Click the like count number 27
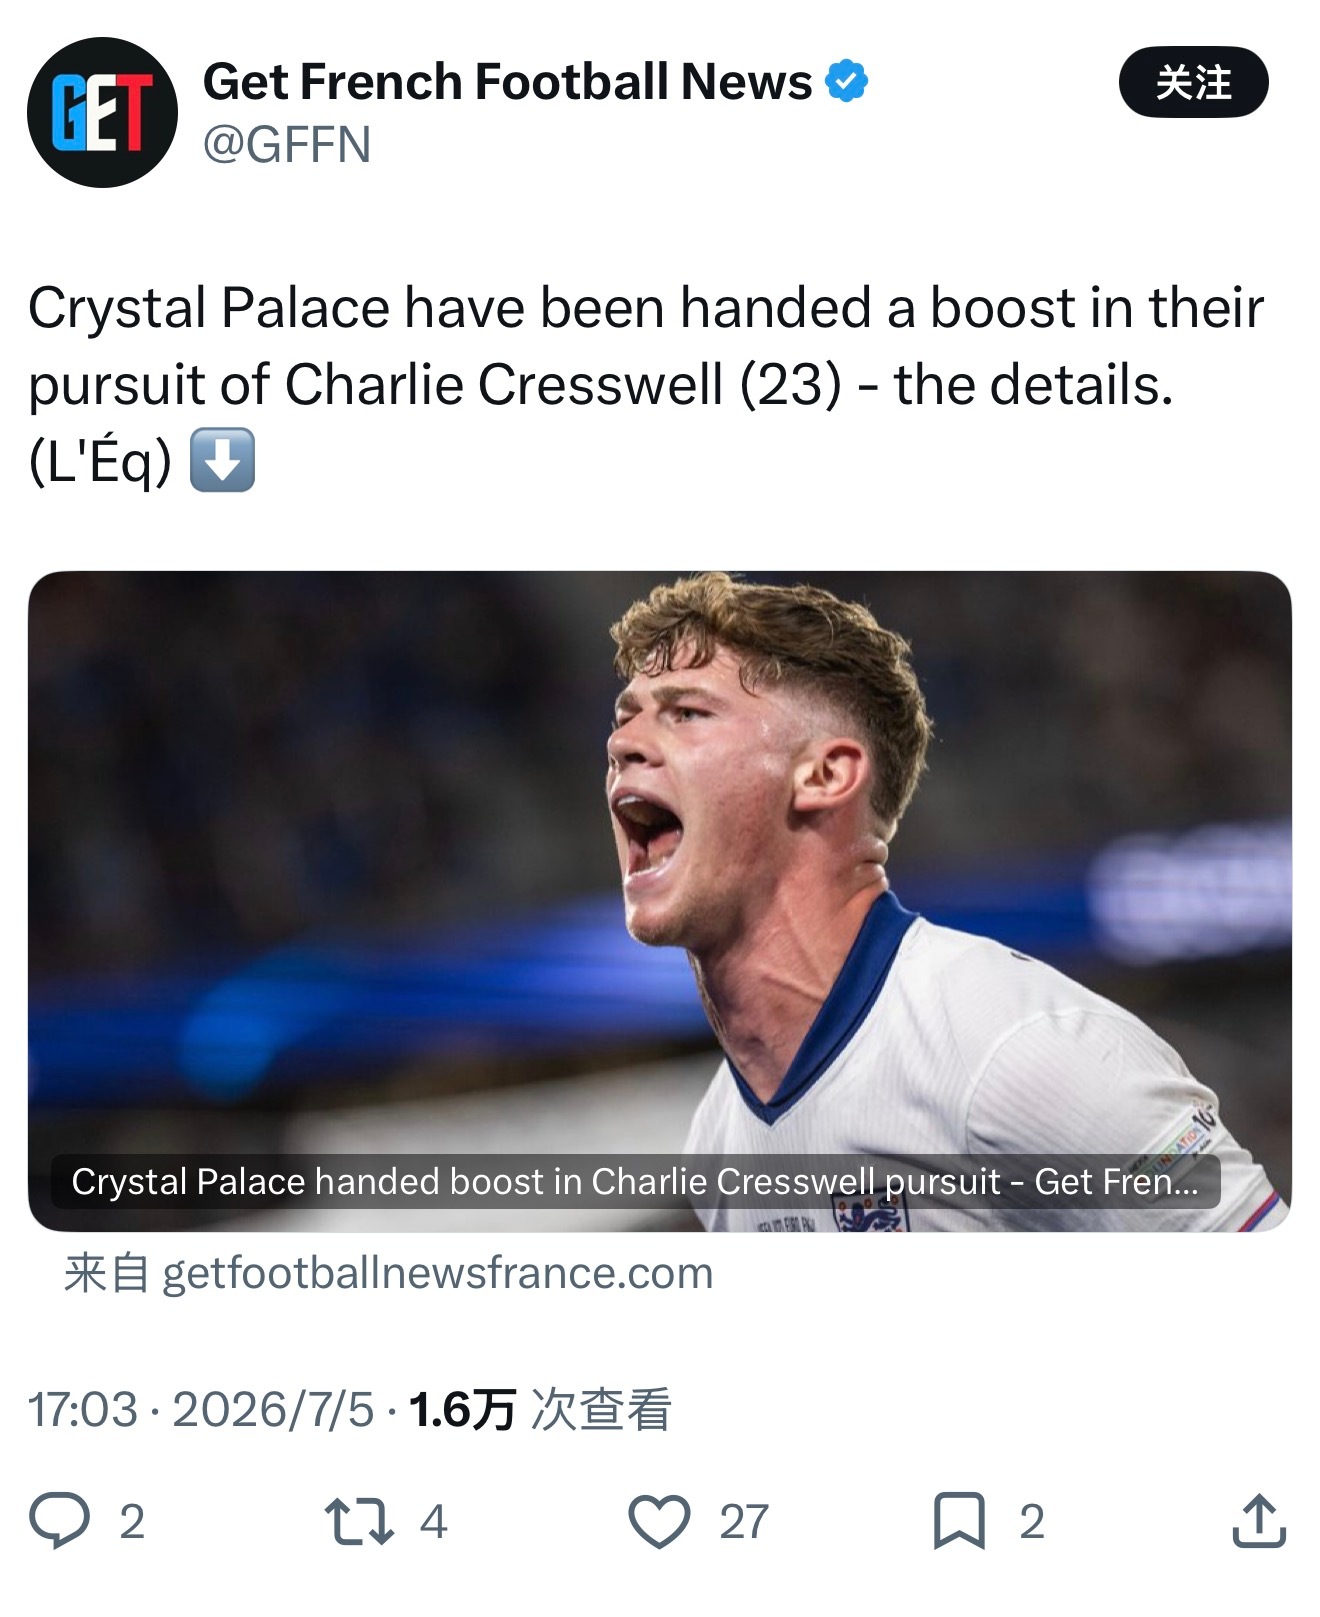Image resolution: width=1320 pixels, height=1617 pixels. pyautogui.click(x=744, y=1522)
